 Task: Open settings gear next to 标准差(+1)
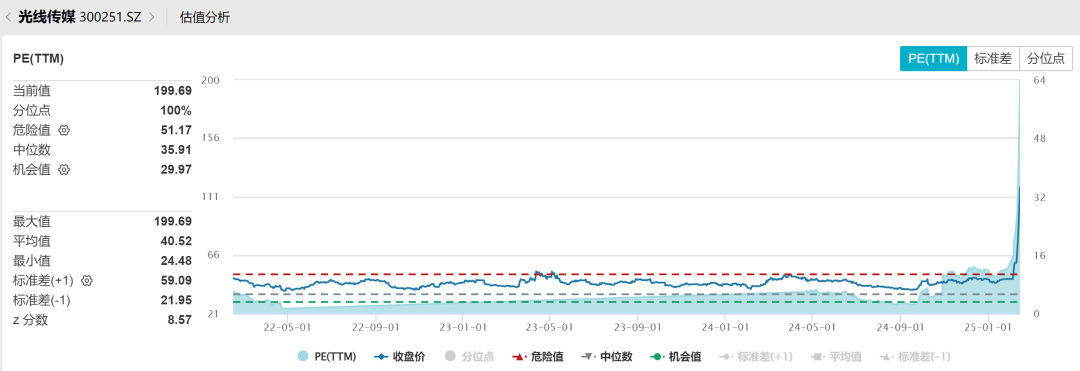(x=86, y=280)
